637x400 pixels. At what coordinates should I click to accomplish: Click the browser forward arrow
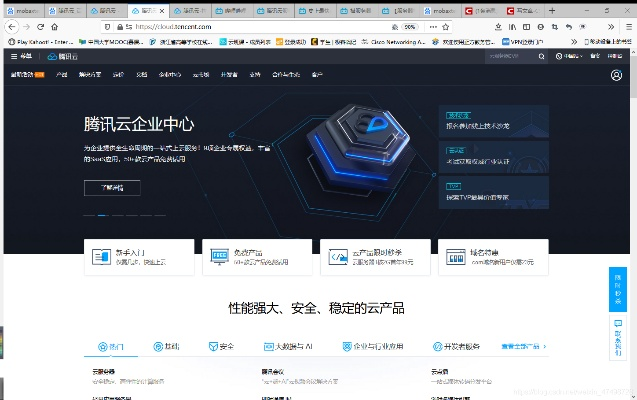(27, 27)
